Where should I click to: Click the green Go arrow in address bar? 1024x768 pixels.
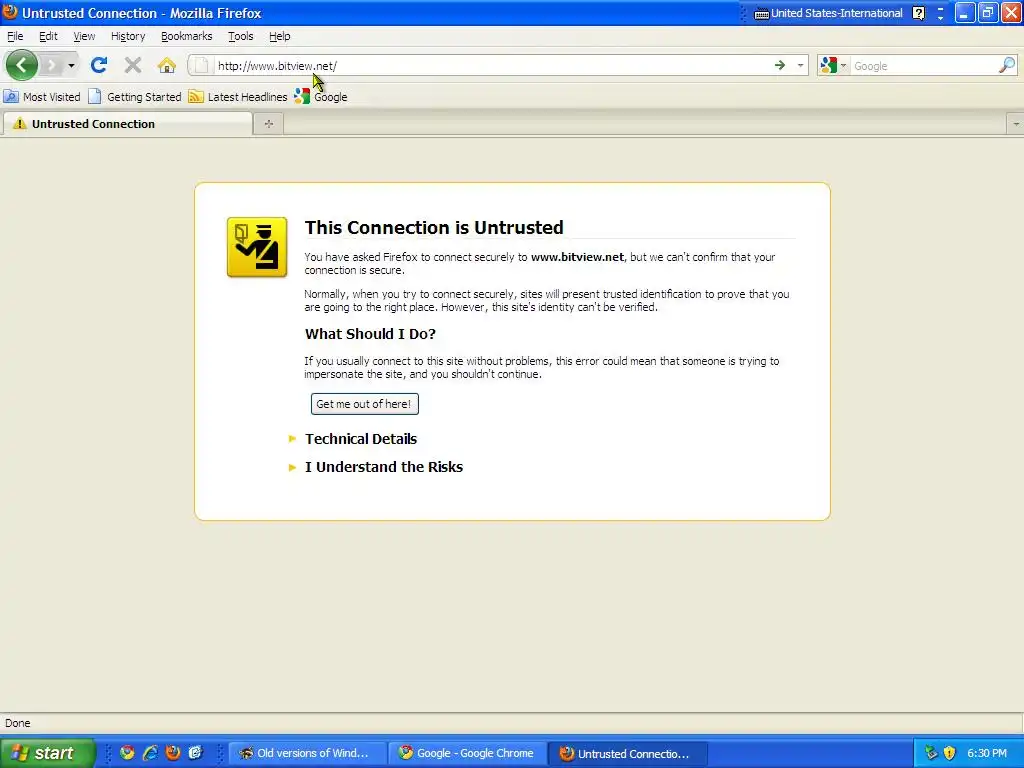[x=779, y=65]
